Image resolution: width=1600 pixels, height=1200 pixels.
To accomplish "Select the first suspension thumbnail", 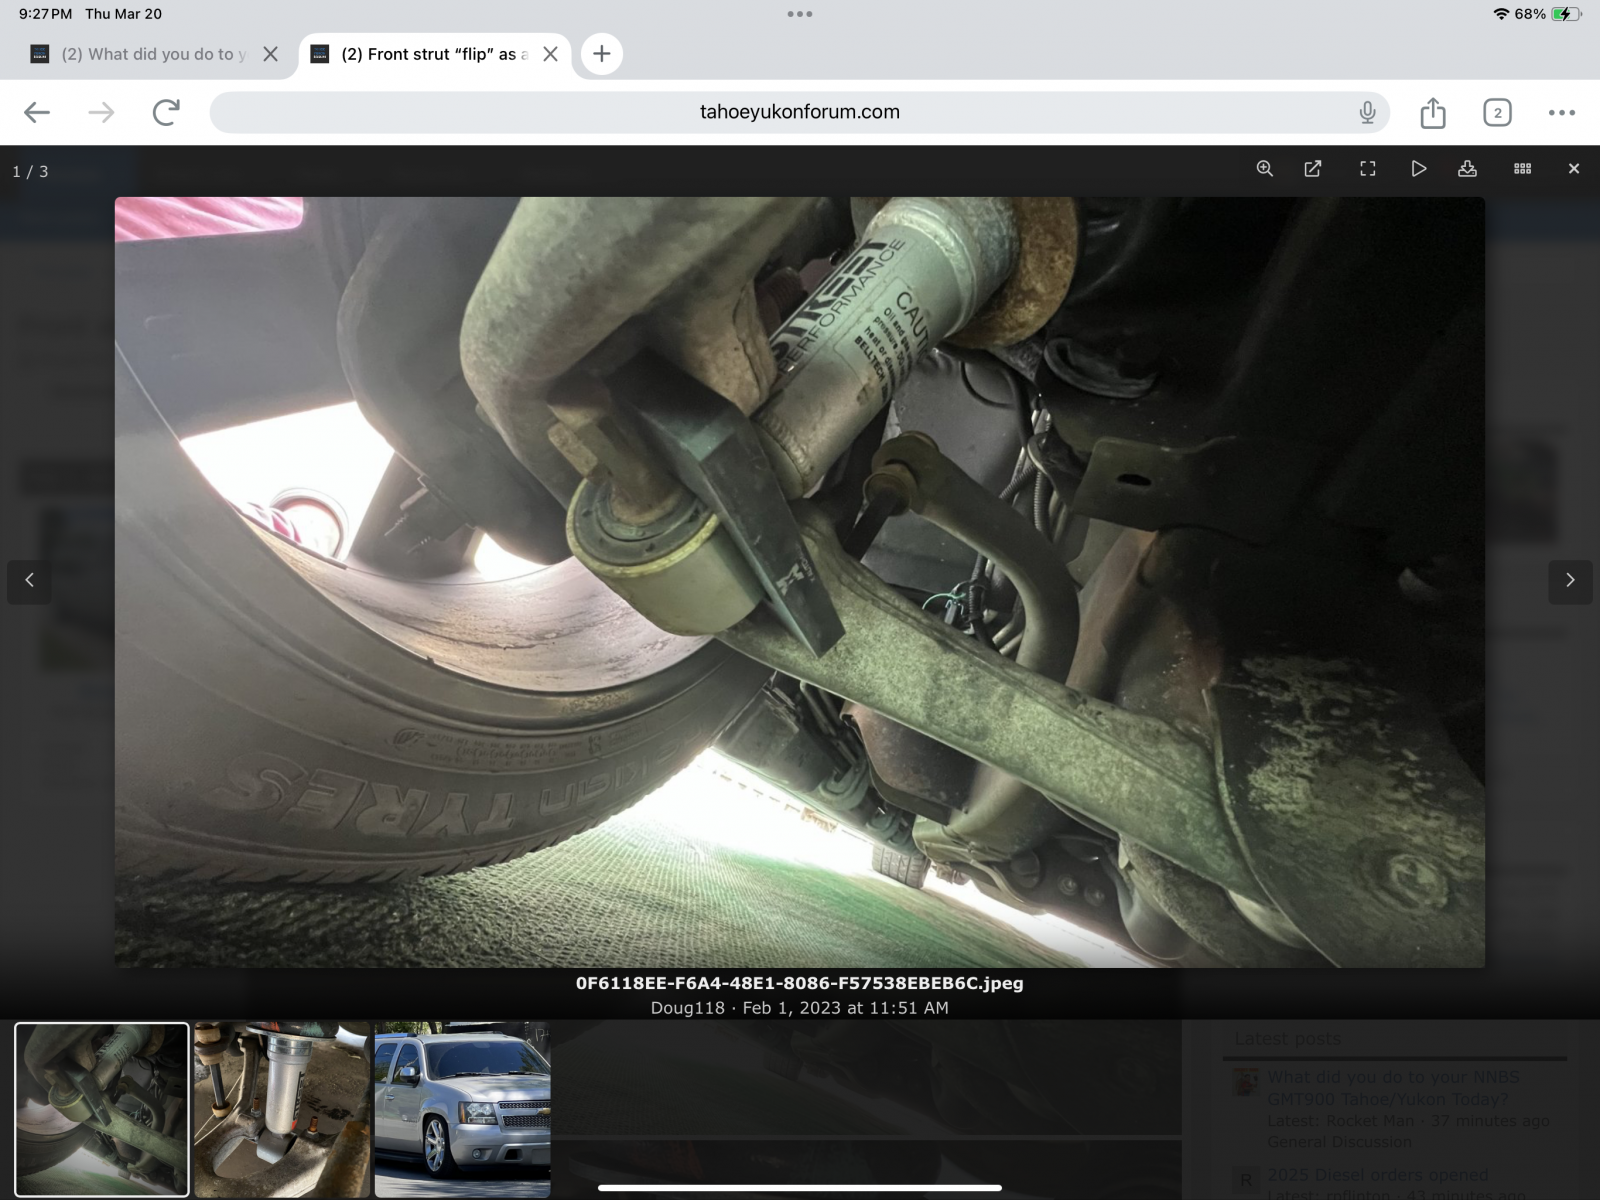I will click(x=101, y=1109).
